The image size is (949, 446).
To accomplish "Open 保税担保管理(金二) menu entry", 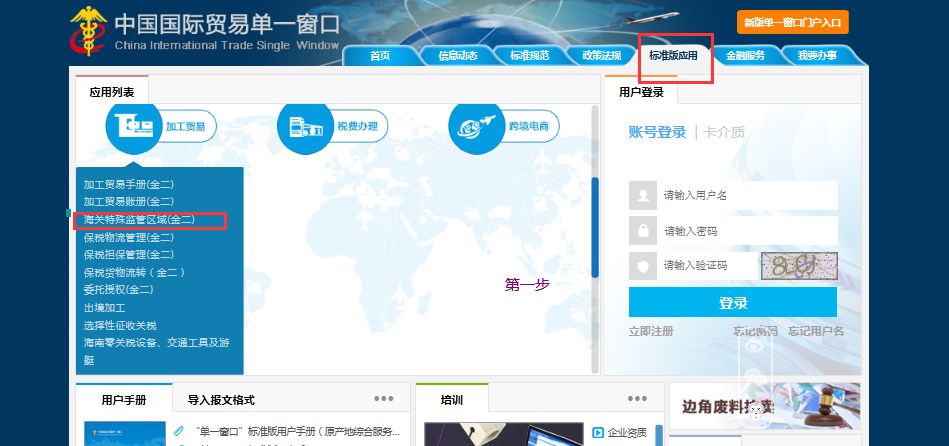I will pyautogui.click(x=129, y=254).
